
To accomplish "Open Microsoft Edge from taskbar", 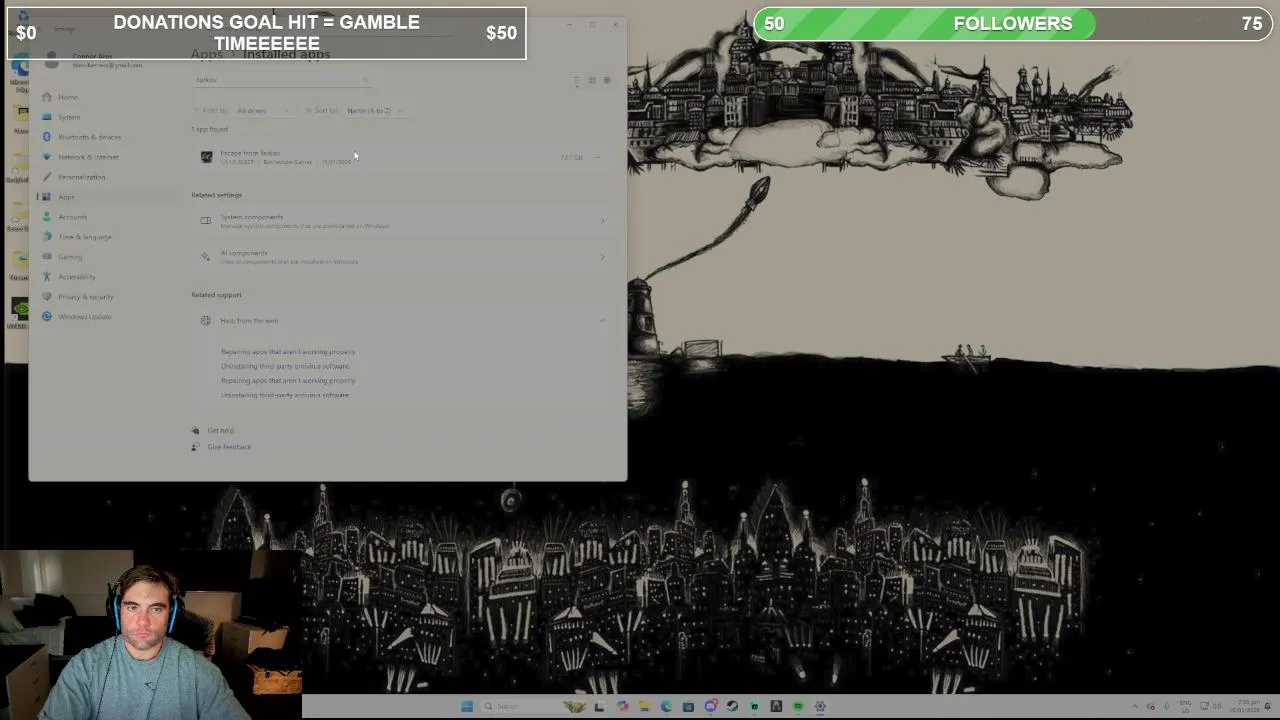I will click(666, 707).
